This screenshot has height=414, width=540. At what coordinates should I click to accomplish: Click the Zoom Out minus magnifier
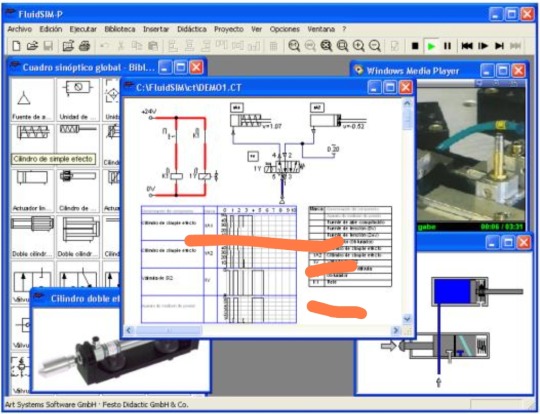[375, 45]
